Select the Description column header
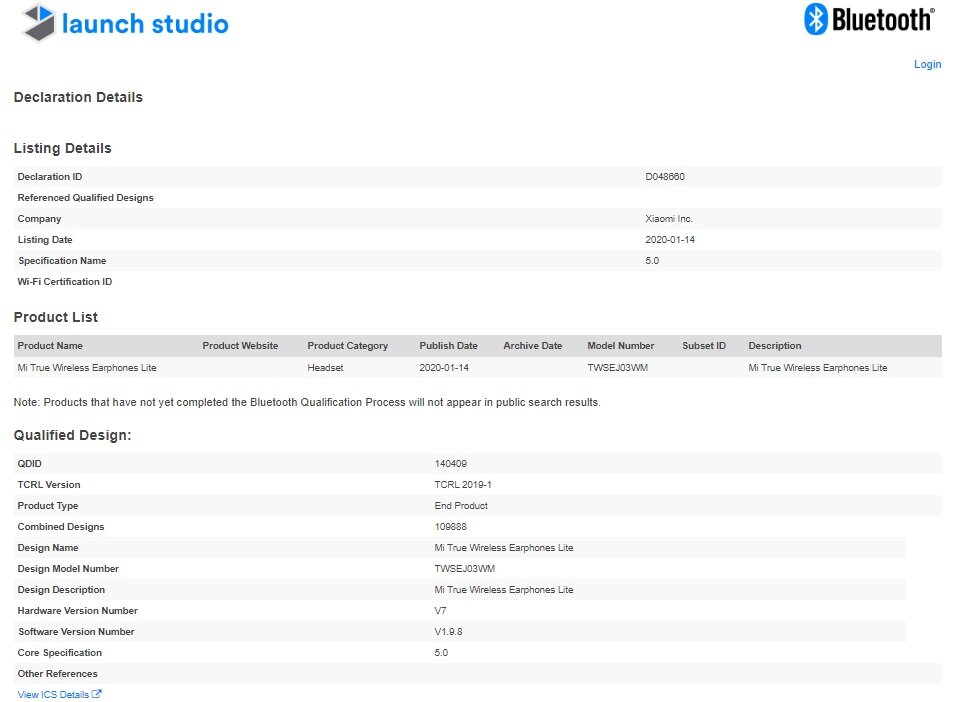Viewport: 956px width, 702px height. [775, 346]
